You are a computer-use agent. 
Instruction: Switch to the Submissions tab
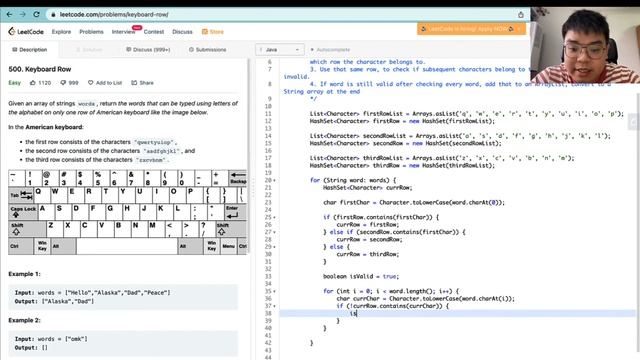pyautogui.click(x=207, y=50)
